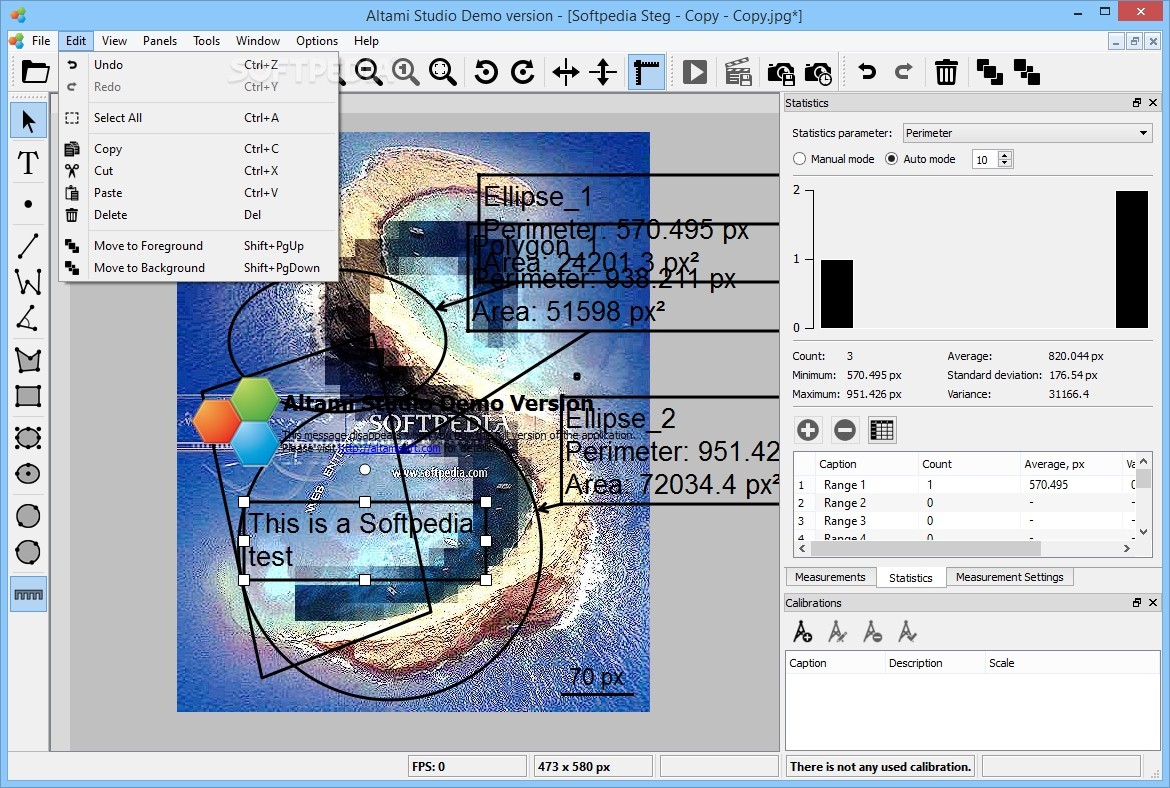Add a statistics range plus button
This screenshot has height=788, width=1170.
807,430
